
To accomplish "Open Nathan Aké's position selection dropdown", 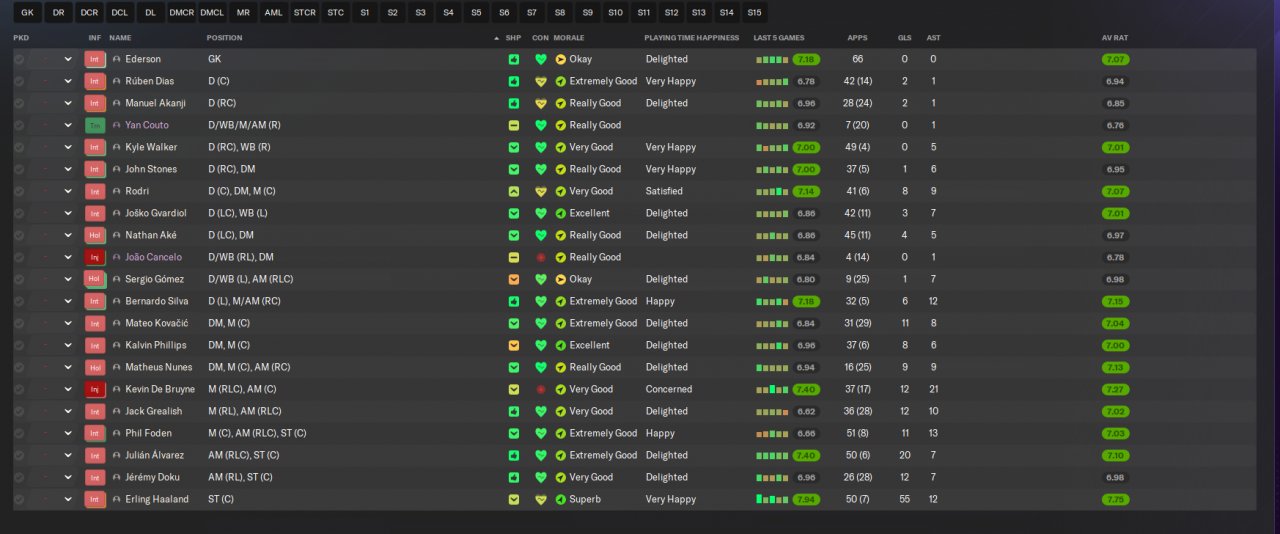I will click(68, 235).
